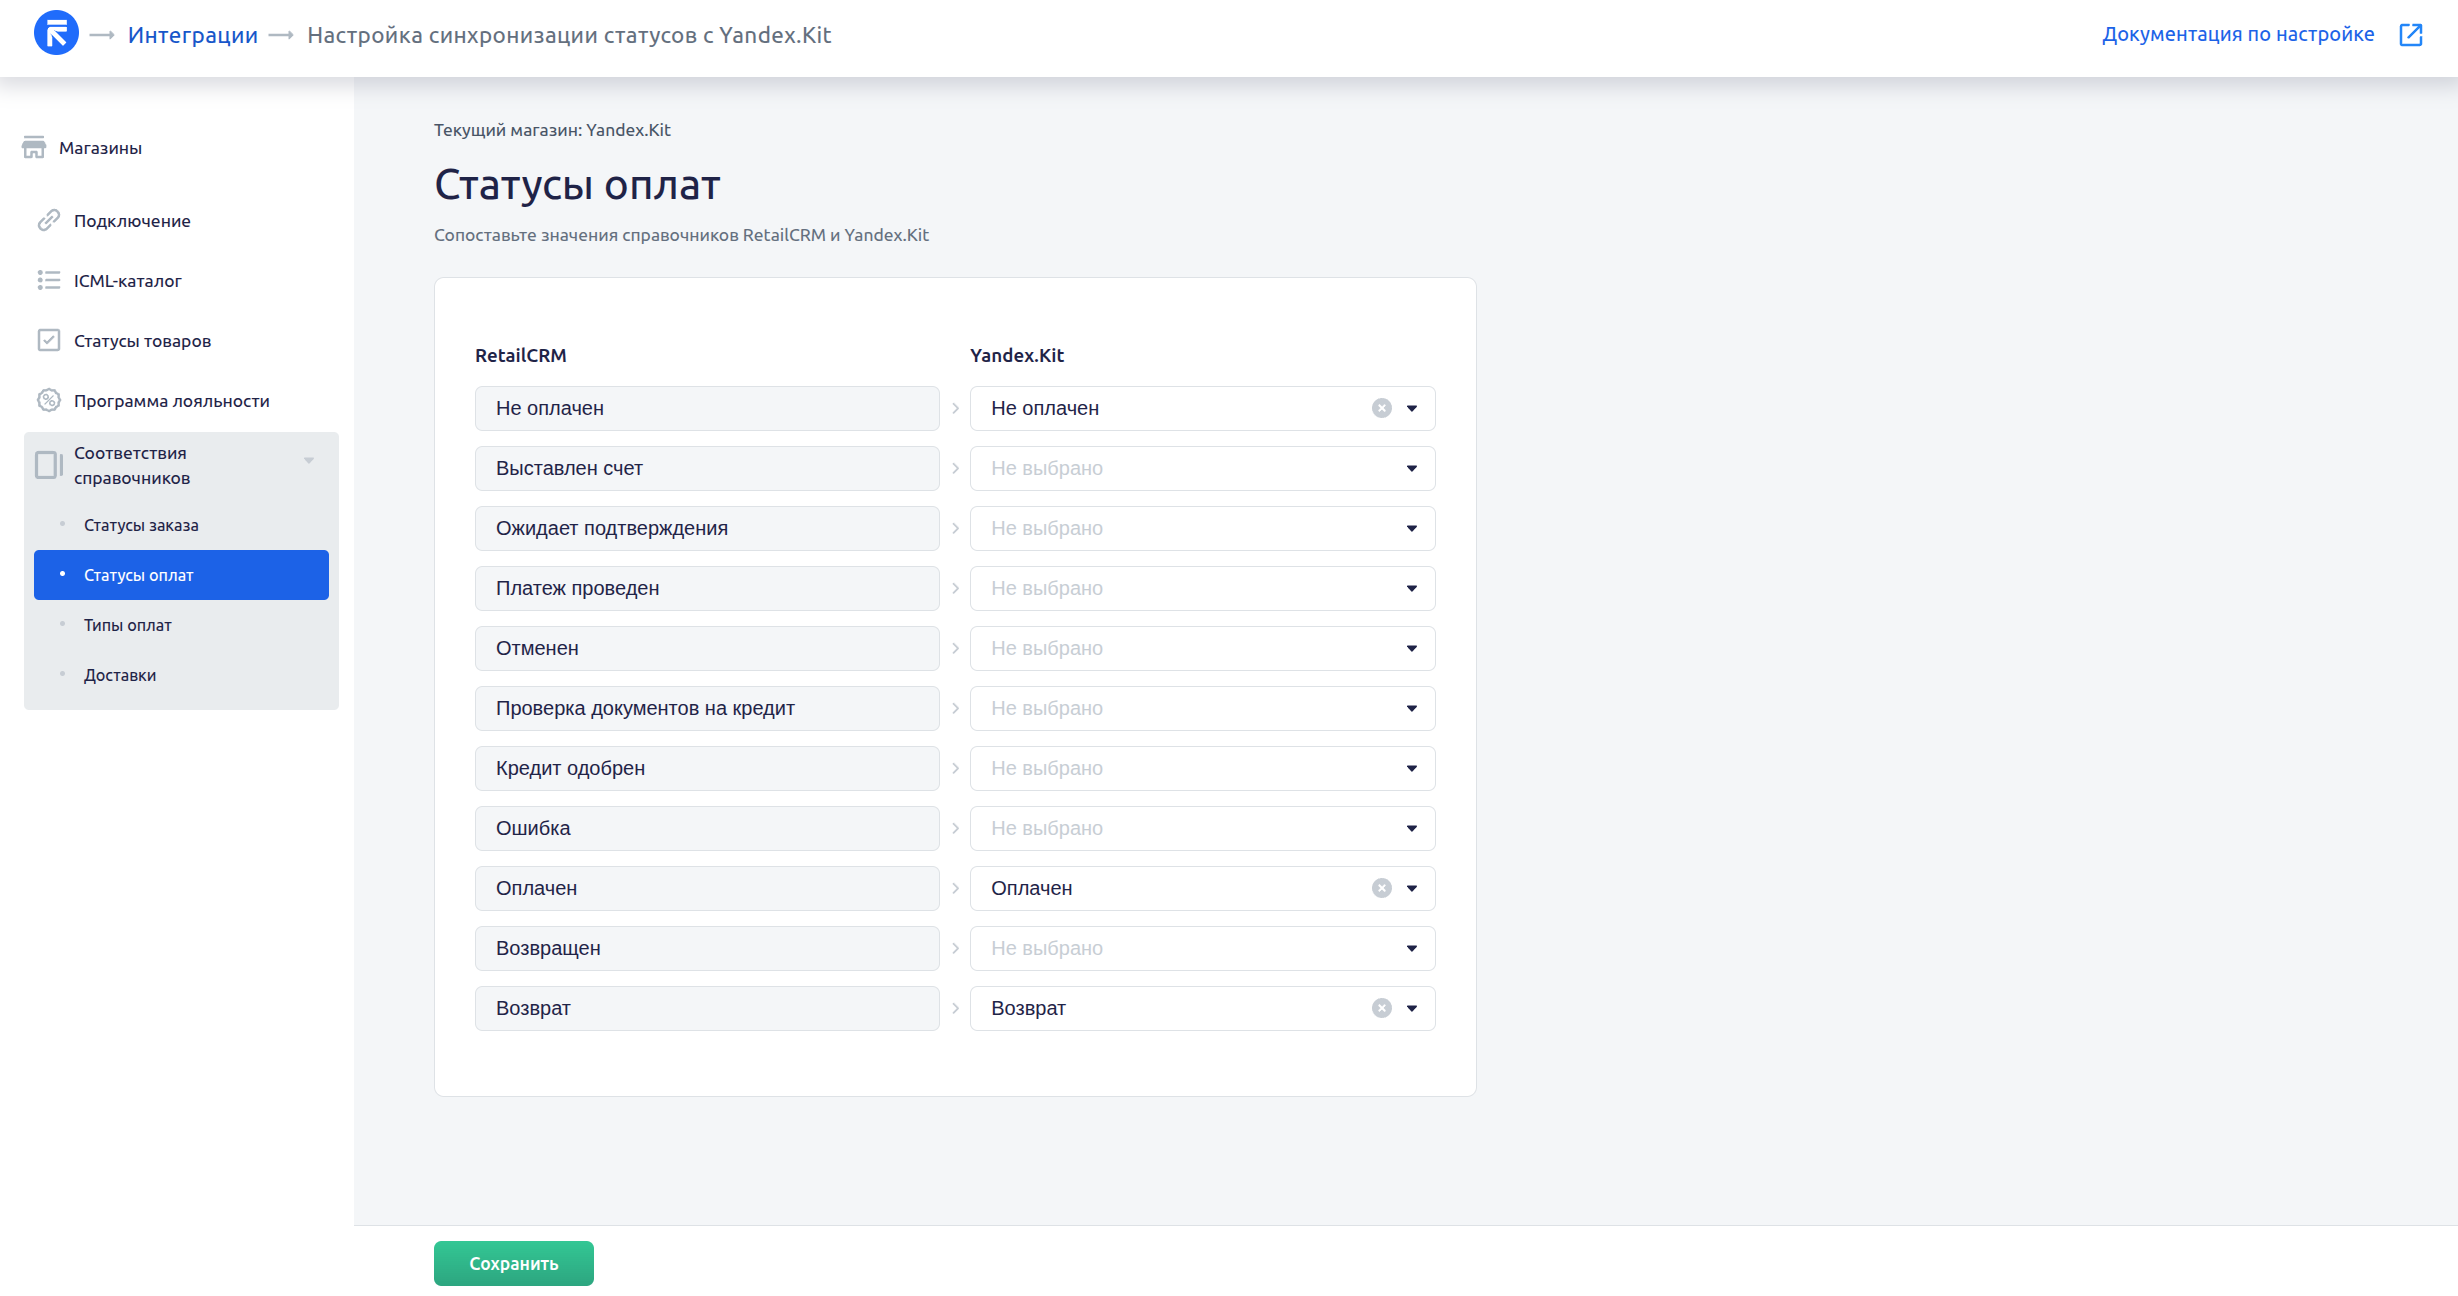Open dropdown for Возвращен status
The width and height of the screenshot is (2458, 1296).
(1412, 948)
